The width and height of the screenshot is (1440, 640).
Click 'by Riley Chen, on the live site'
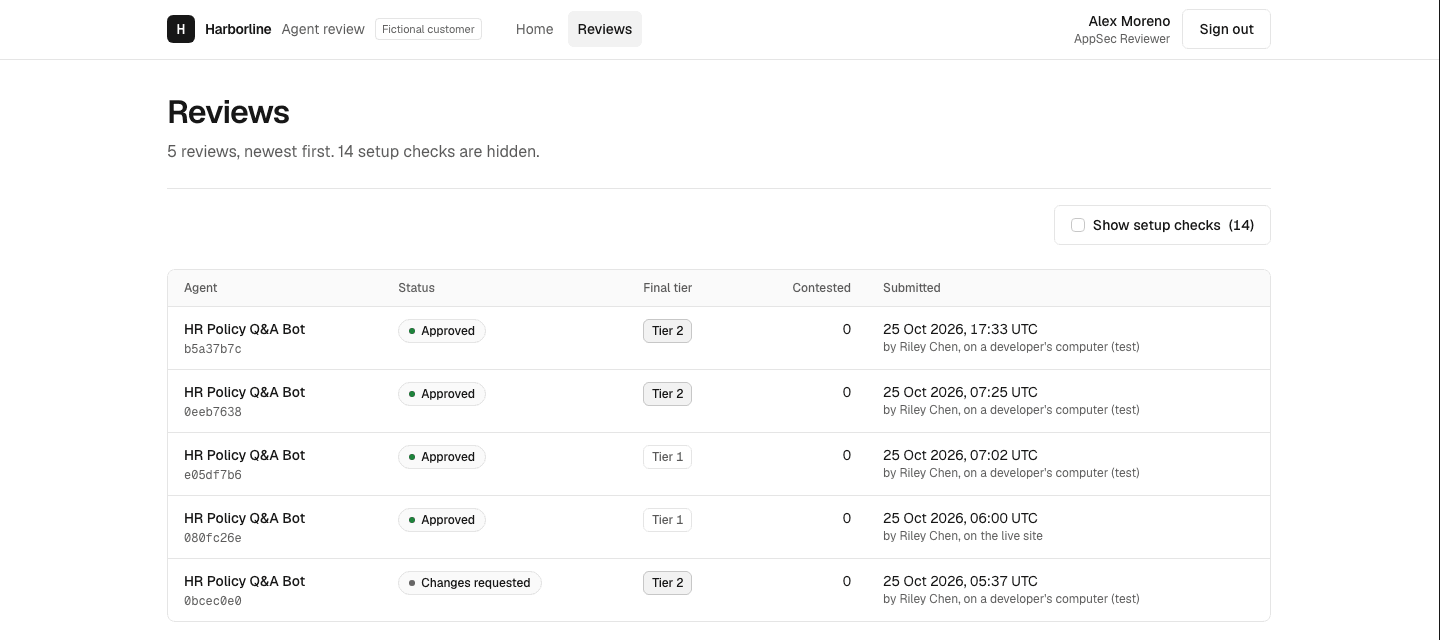tap(963, 536)
